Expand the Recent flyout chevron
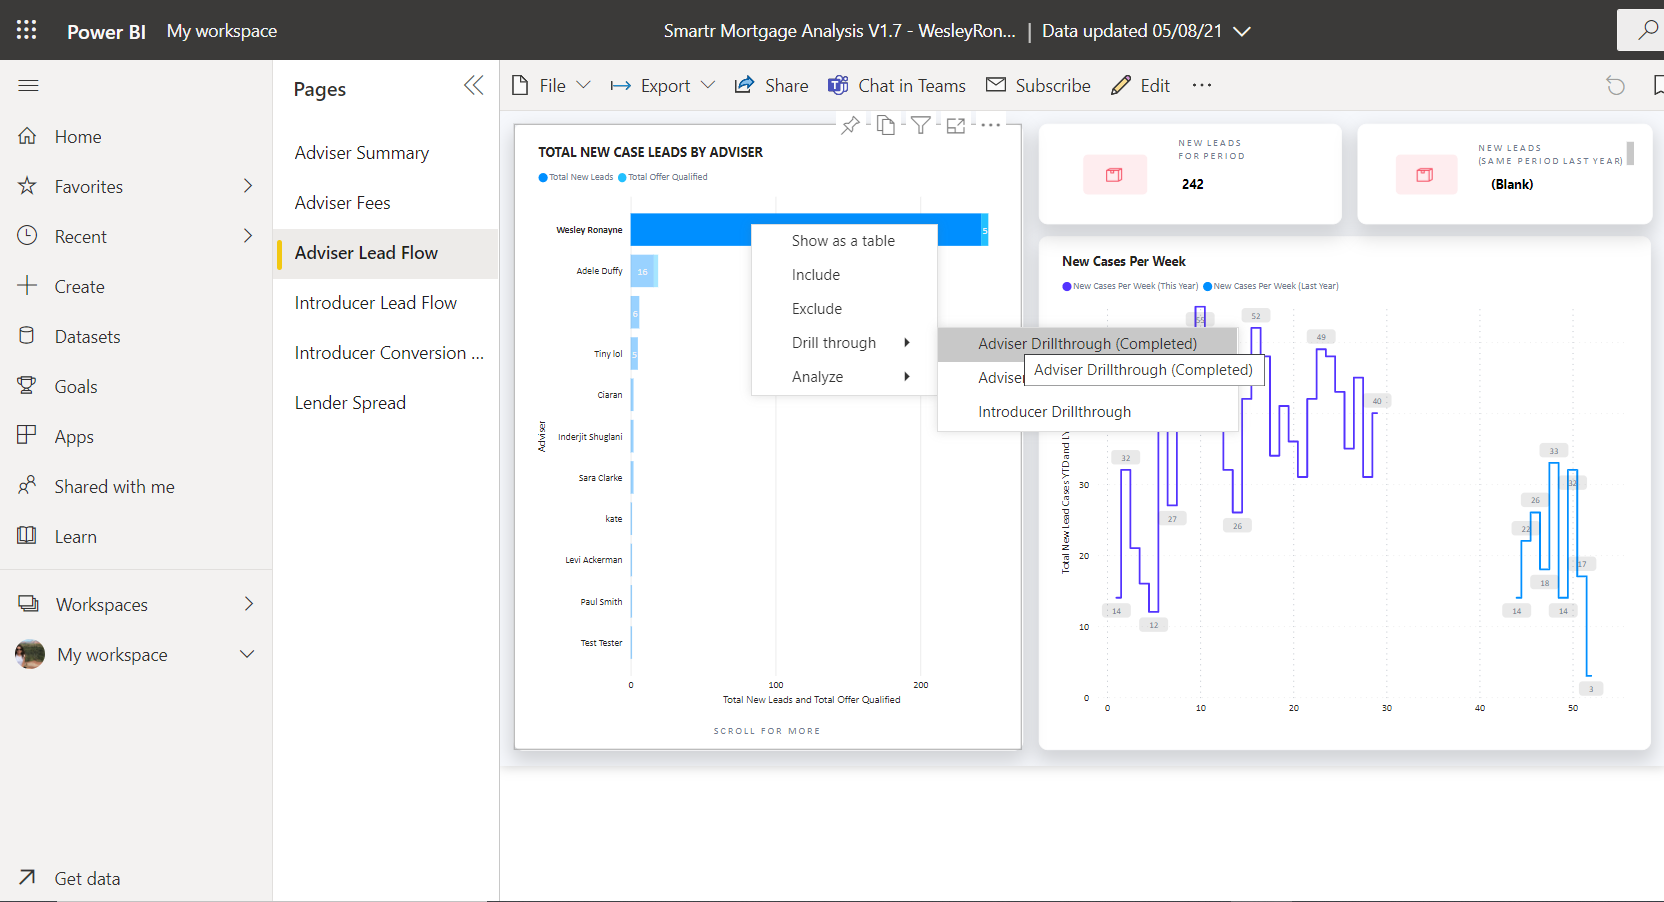 point(248,236)
